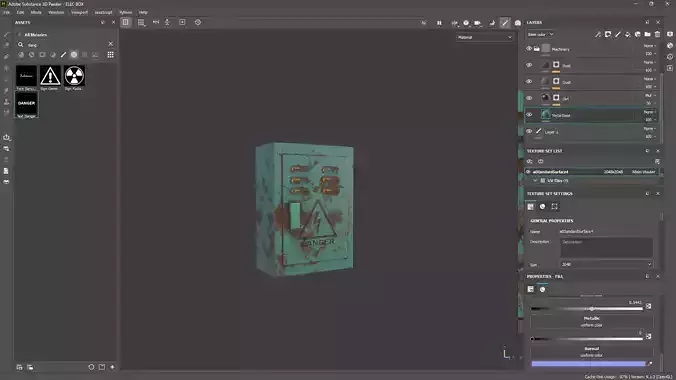This screenshot has width=676, height=380.
Task: Toggle the alphas filter in Assets
Action: pos(74,55)
